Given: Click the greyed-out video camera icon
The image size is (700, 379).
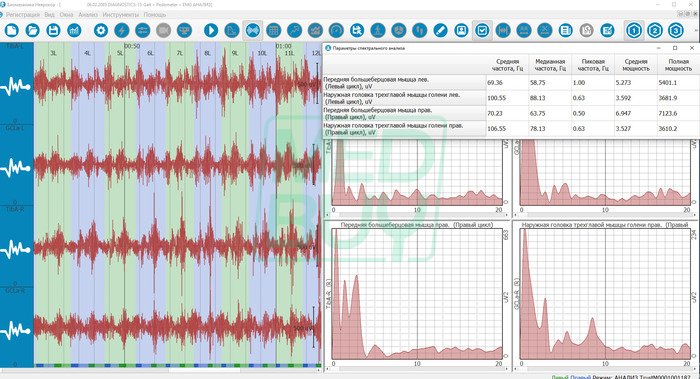Looking at the screenshot, I should pyautogui.click(x=163, y=30).
